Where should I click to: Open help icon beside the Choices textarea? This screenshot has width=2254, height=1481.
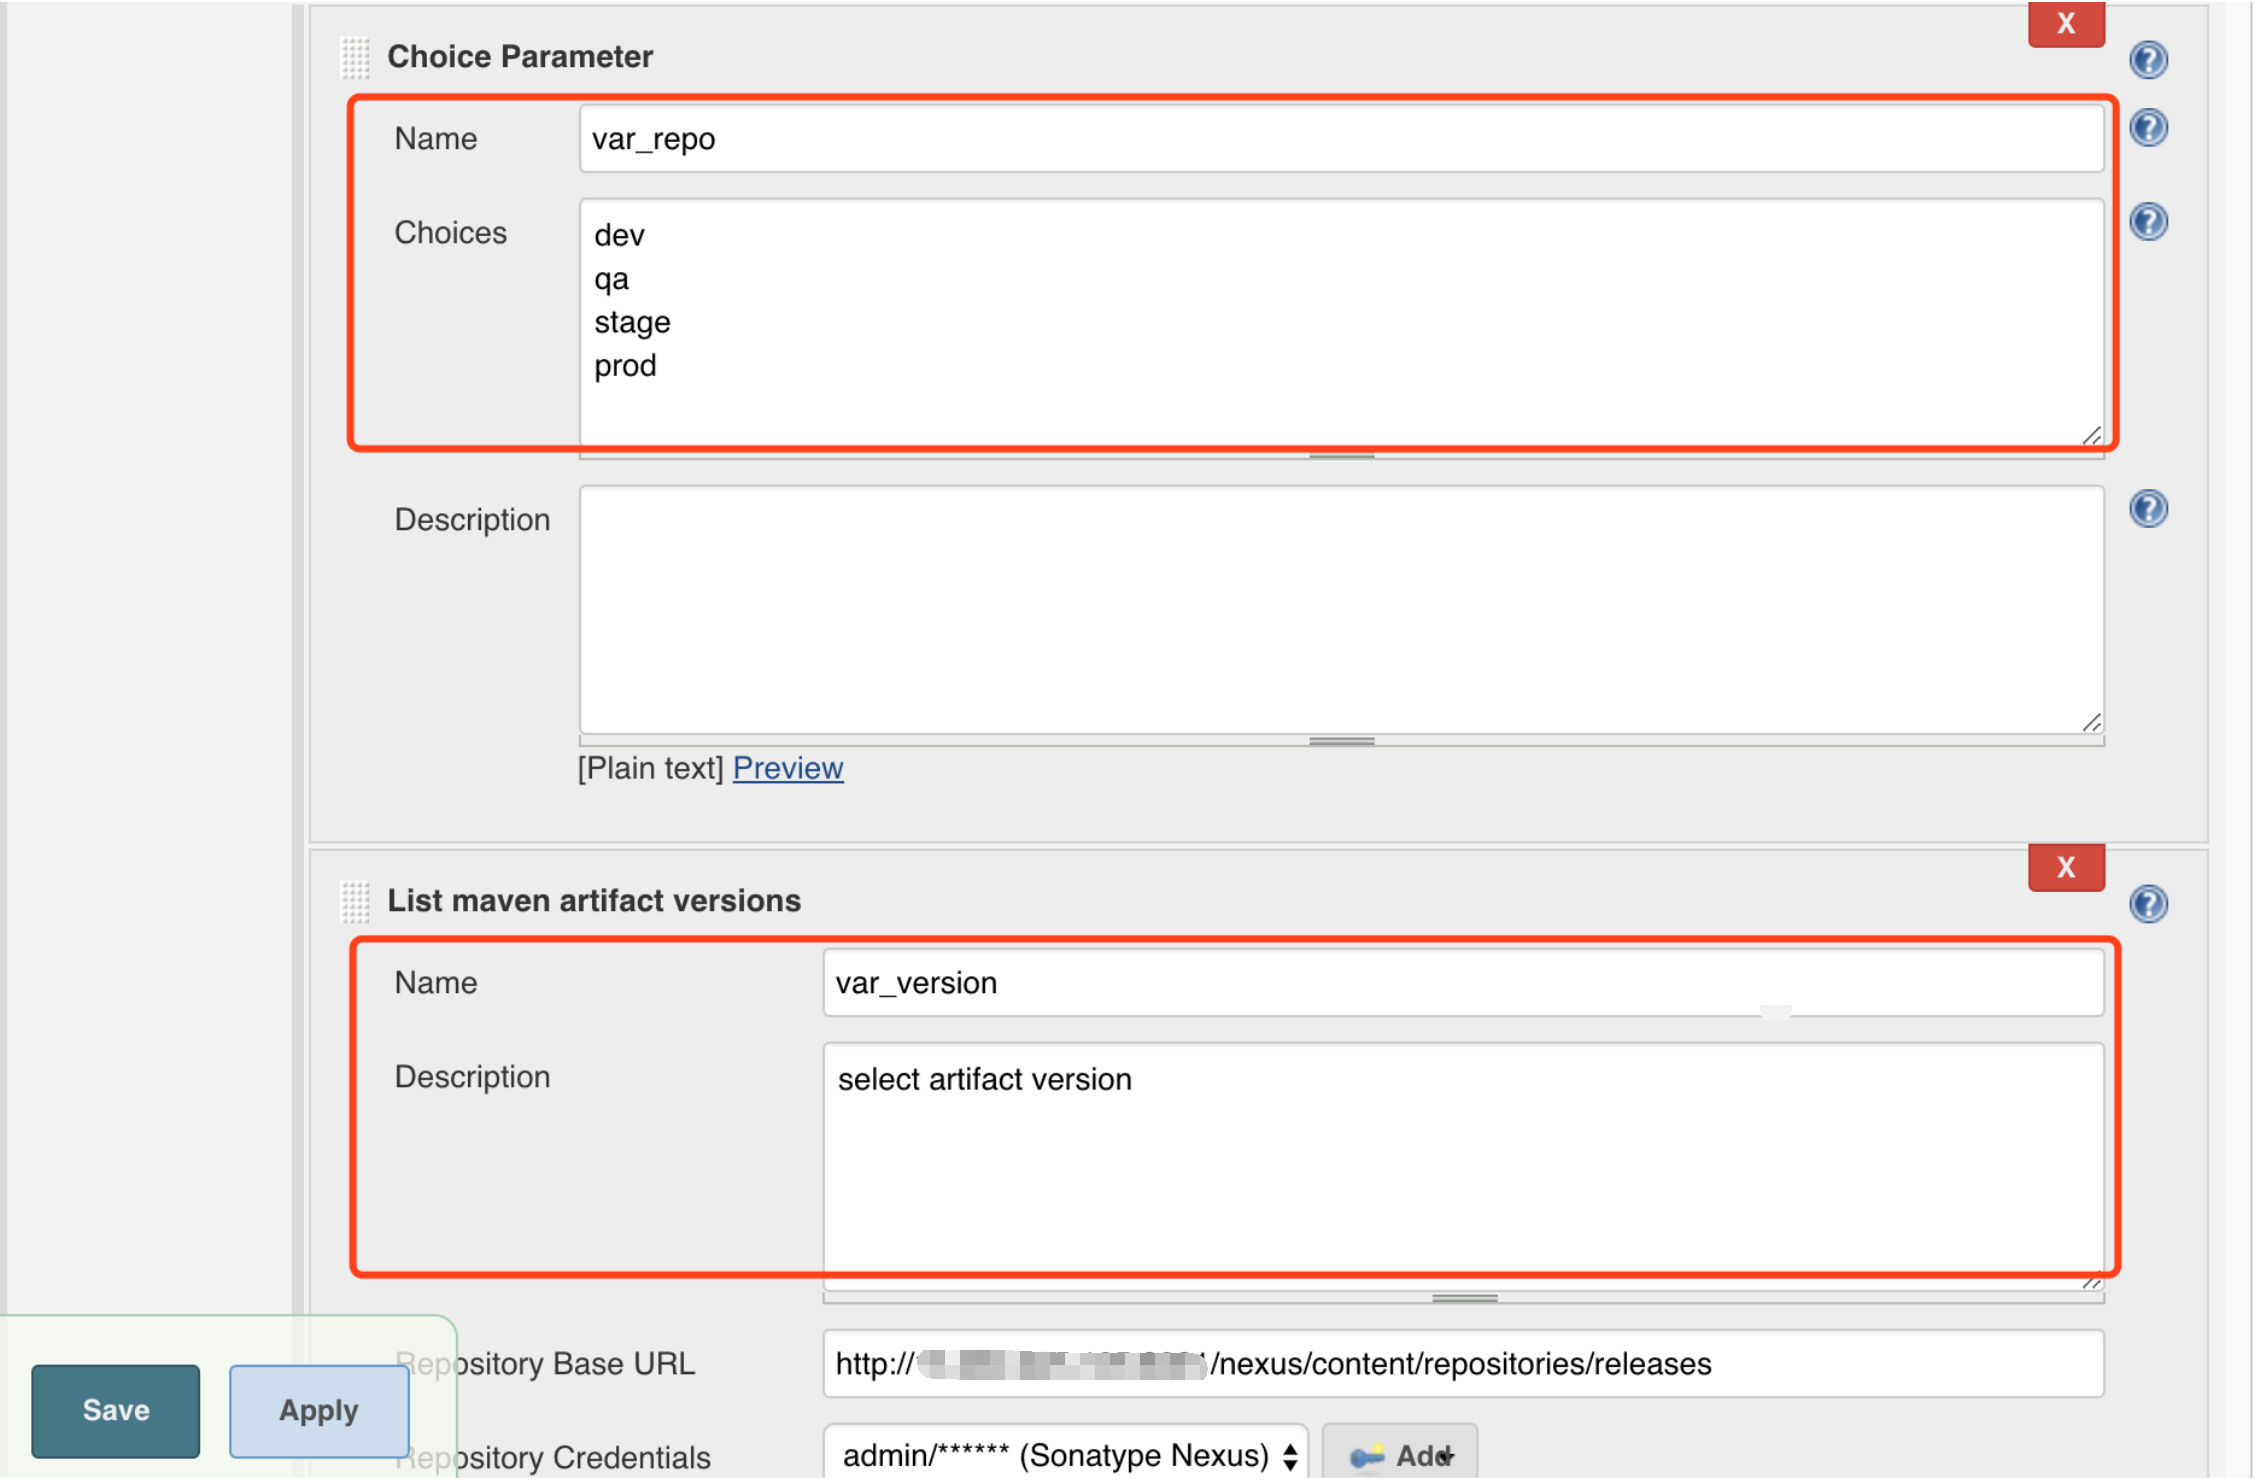[2148, 221]
